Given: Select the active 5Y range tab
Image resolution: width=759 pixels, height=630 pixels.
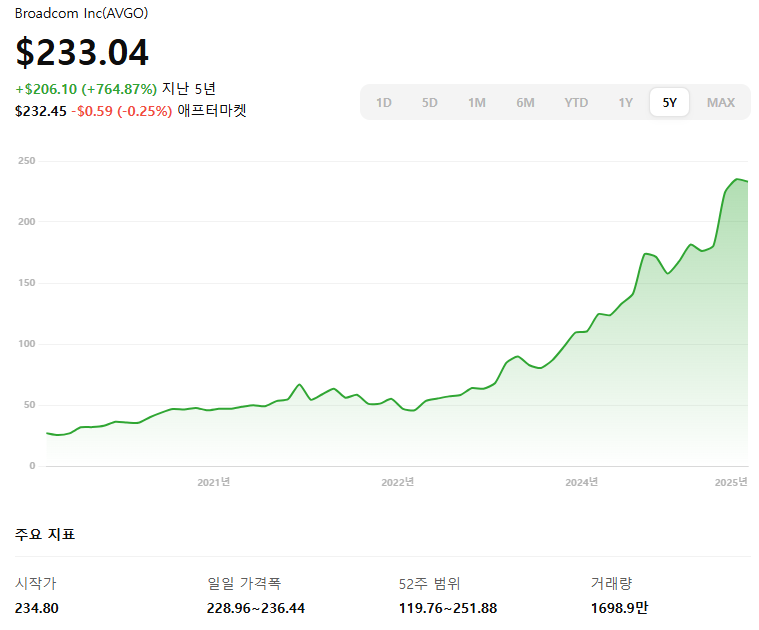Looking at the screenshot, I should [669, 102].
